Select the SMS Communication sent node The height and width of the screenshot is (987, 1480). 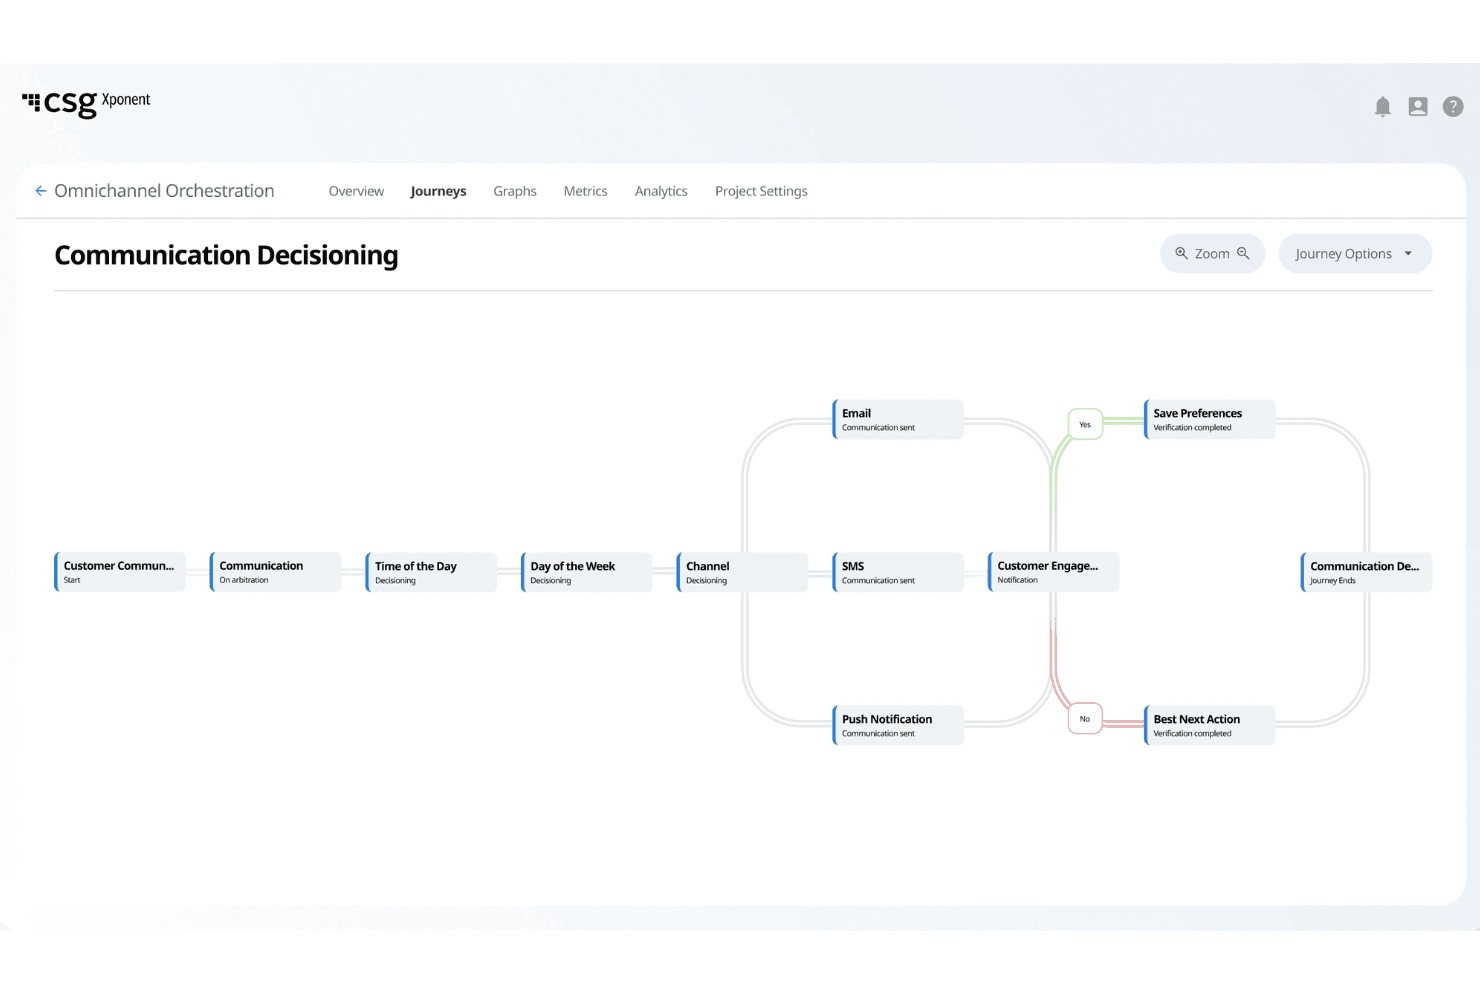(898, 572)
